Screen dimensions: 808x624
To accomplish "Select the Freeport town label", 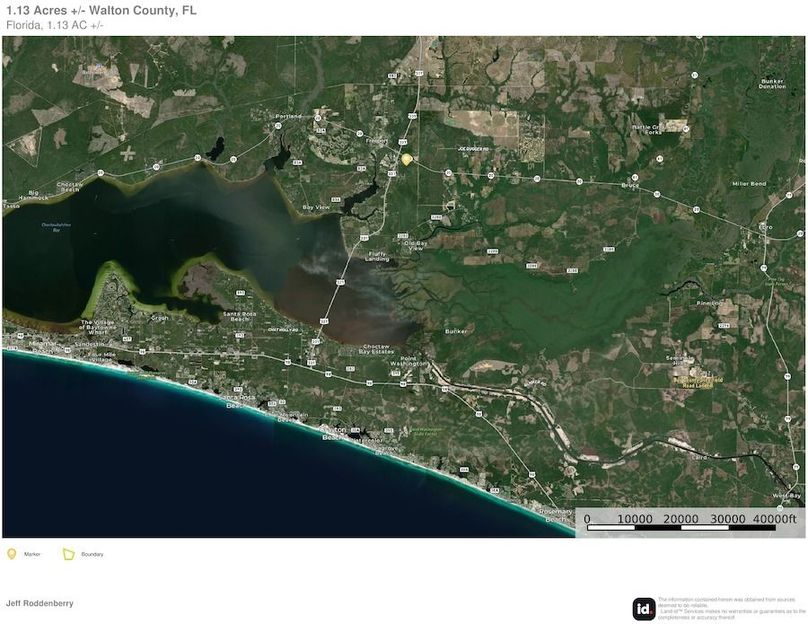I will (x=376, y=140).
